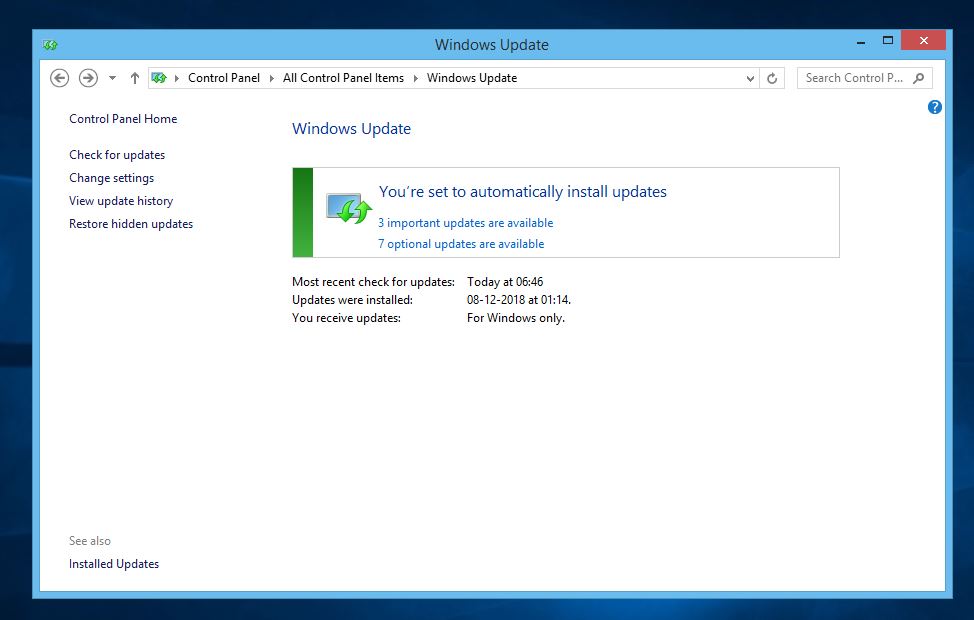Open the recent locations dropdown arrow
The height and width of the screenshot is (620, 974).
[112, 78]
